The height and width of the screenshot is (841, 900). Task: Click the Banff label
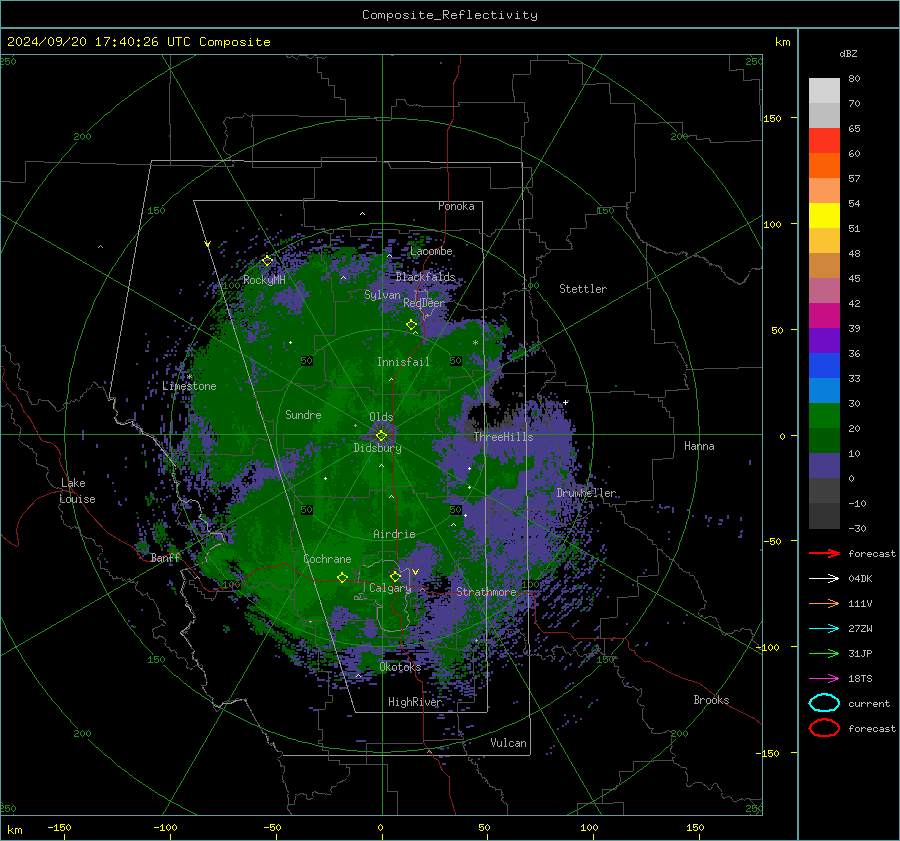[165, 558]
